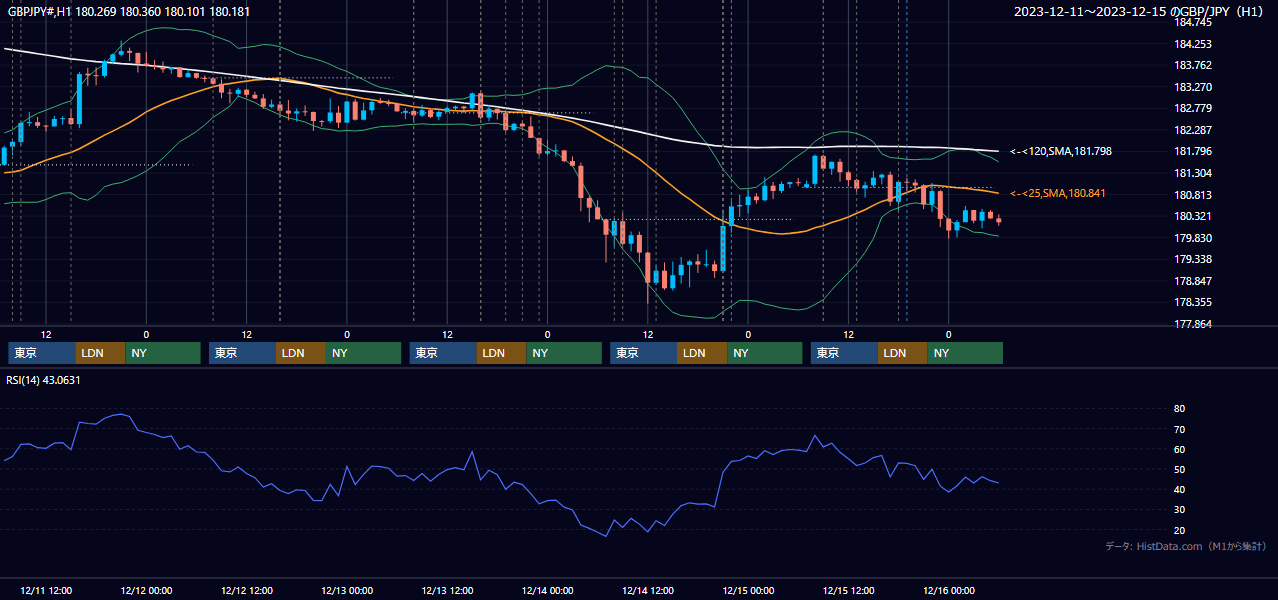
Task: Click RSI scale value 70
Action: [1179, 429]
